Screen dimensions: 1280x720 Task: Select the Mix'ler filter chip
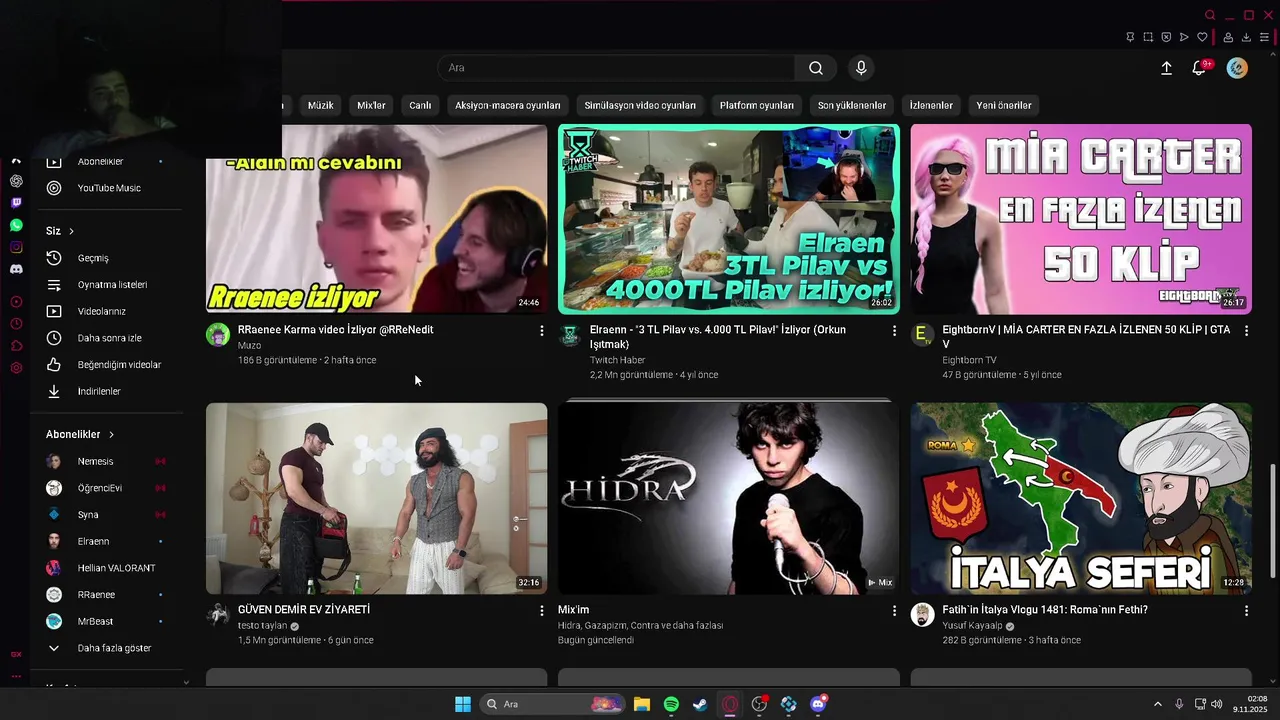click(371, 105)
